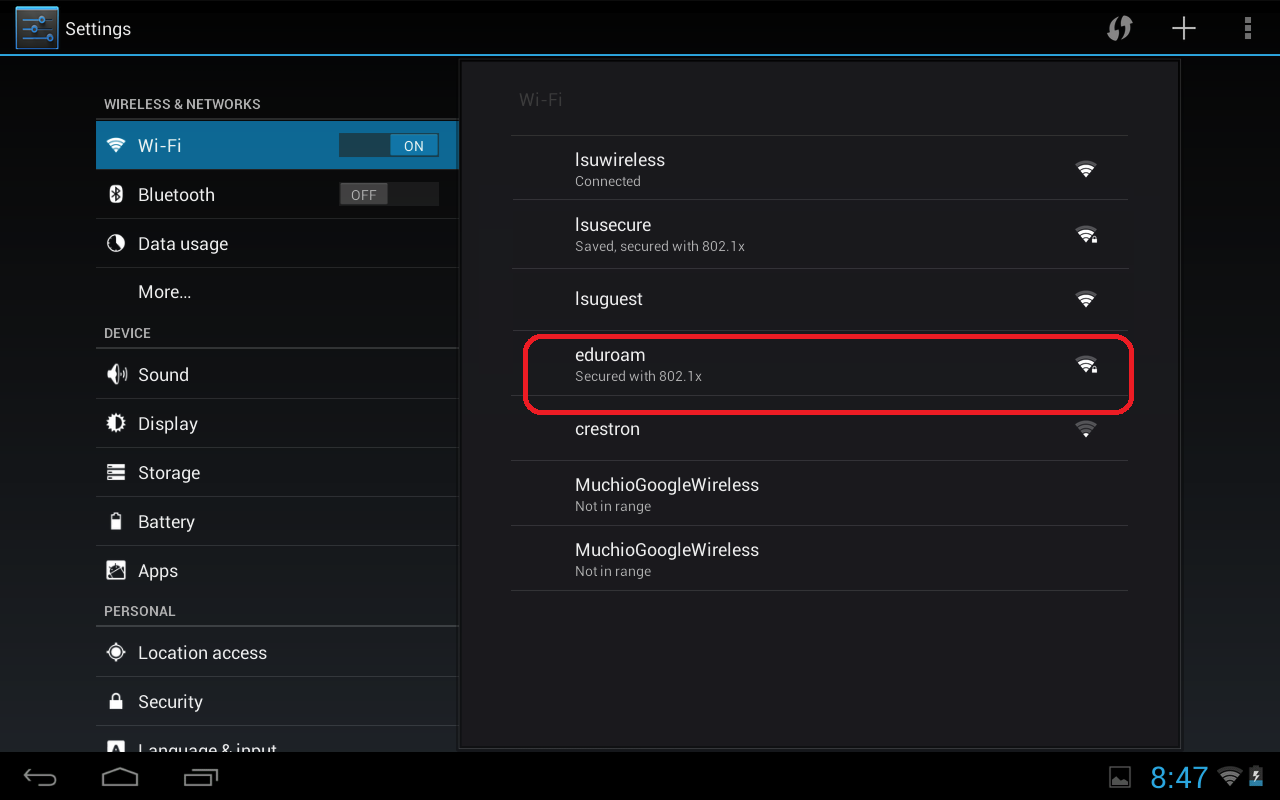The width and height of the screenshot is (1280, 800).
Task: Select the eduroam network
Action: (x=819, y=364)
